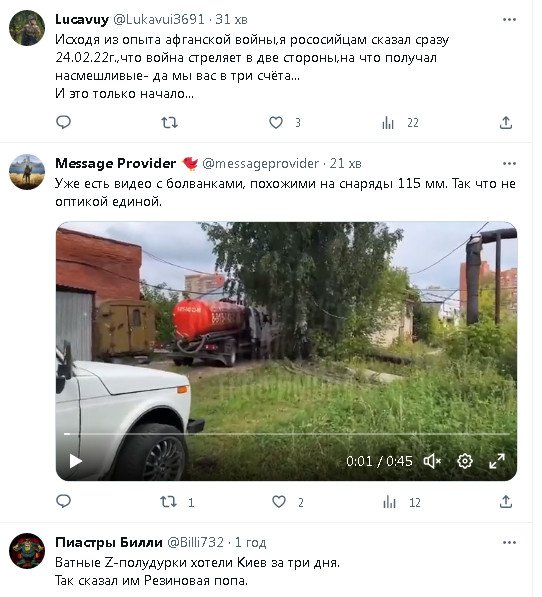This screenshot has width=542, height=597.
Task: Unmute the video sound
Action: pyautogui.click(x=432, y=461)
